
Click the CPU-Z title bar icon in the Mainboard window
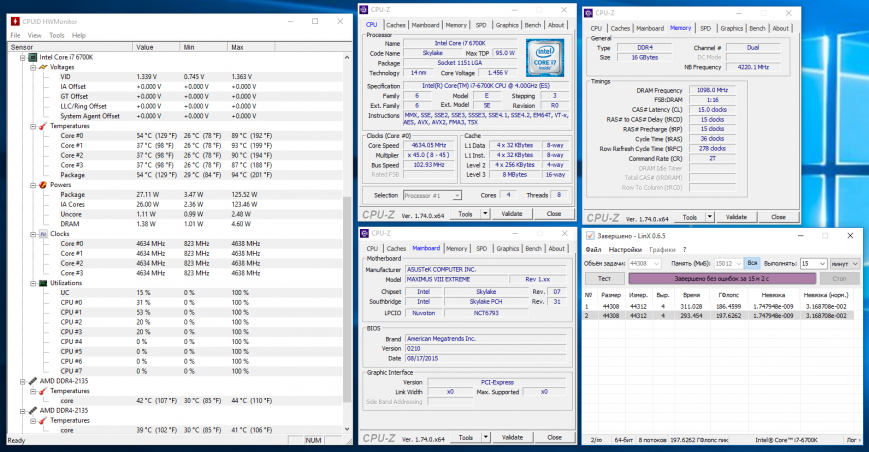coord(364,233)
